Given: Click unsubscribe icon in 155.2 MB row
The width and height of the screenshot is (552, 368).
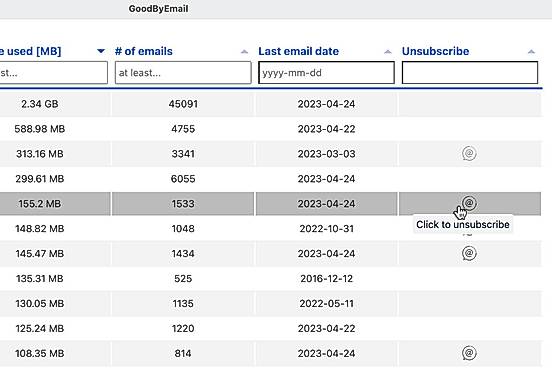Looking at the screenshot, I should (469, 203).
